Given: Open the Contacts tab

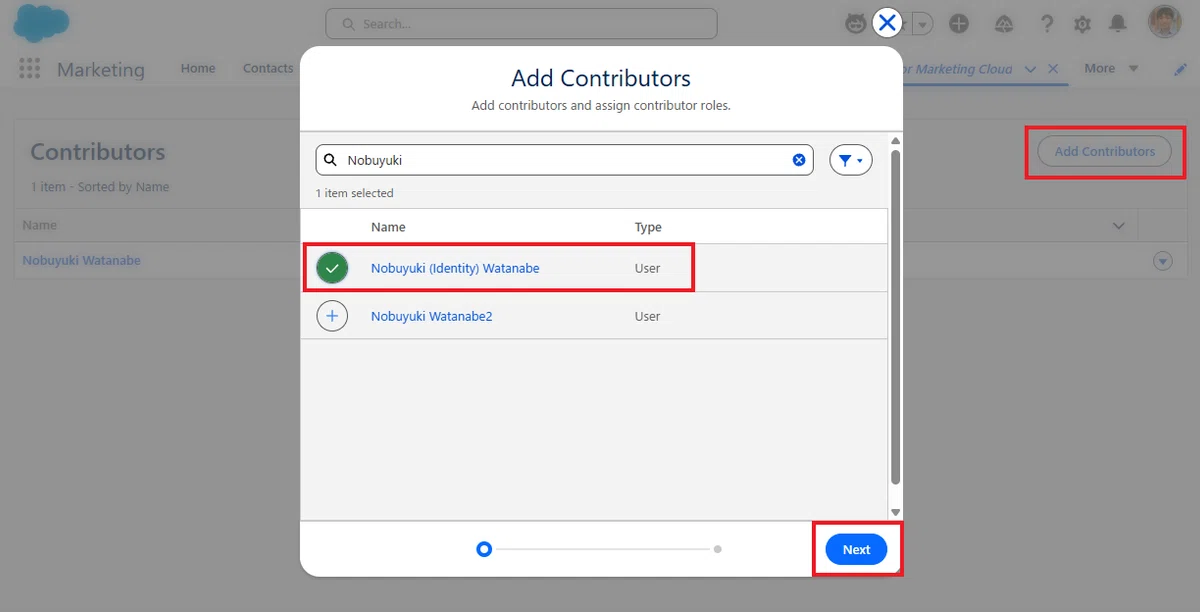Looking at the screenshot, I should (x=268, y=68).
